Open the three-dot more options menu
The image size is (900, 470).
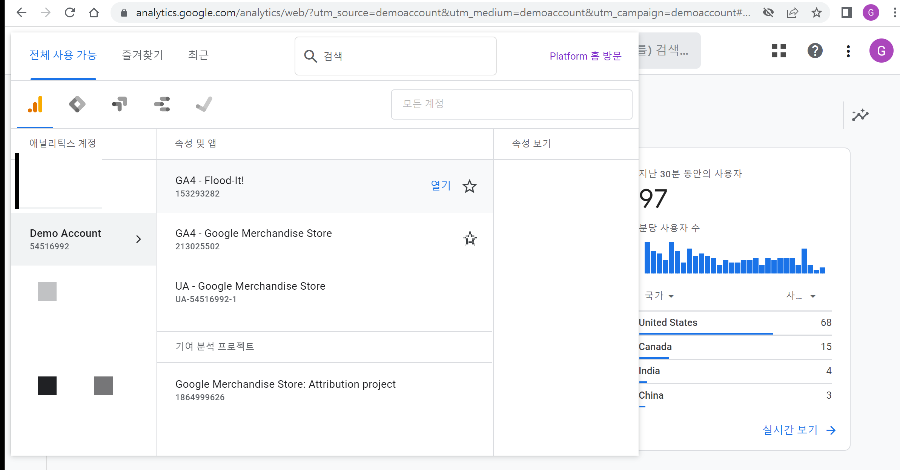tap(848, 51)
